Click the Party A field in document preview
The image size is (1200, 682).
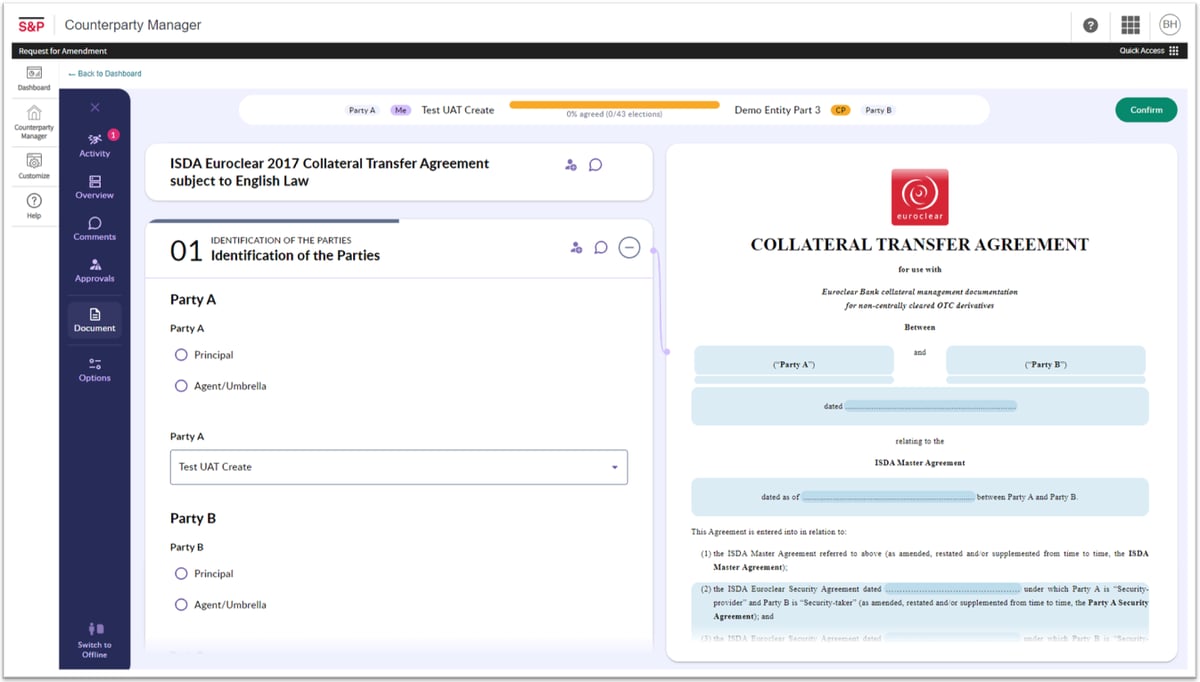point(794,360)
